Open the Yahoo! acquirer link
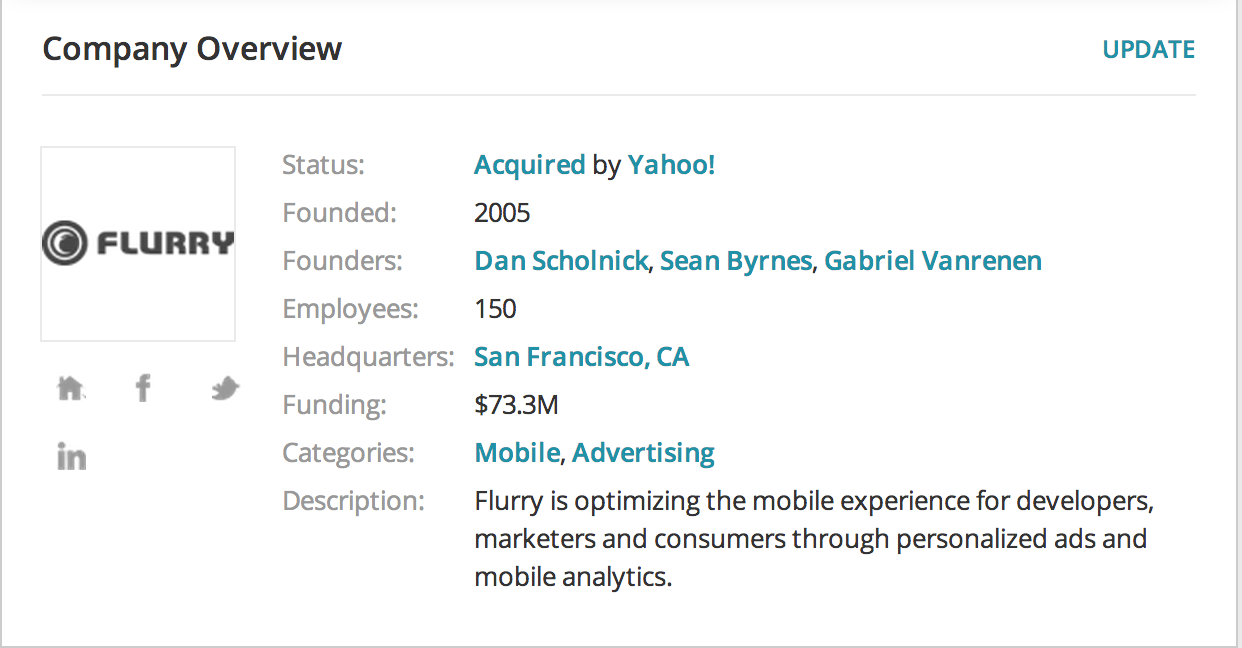The width and height of the screenshot is (1242, 648). point(671,165)
